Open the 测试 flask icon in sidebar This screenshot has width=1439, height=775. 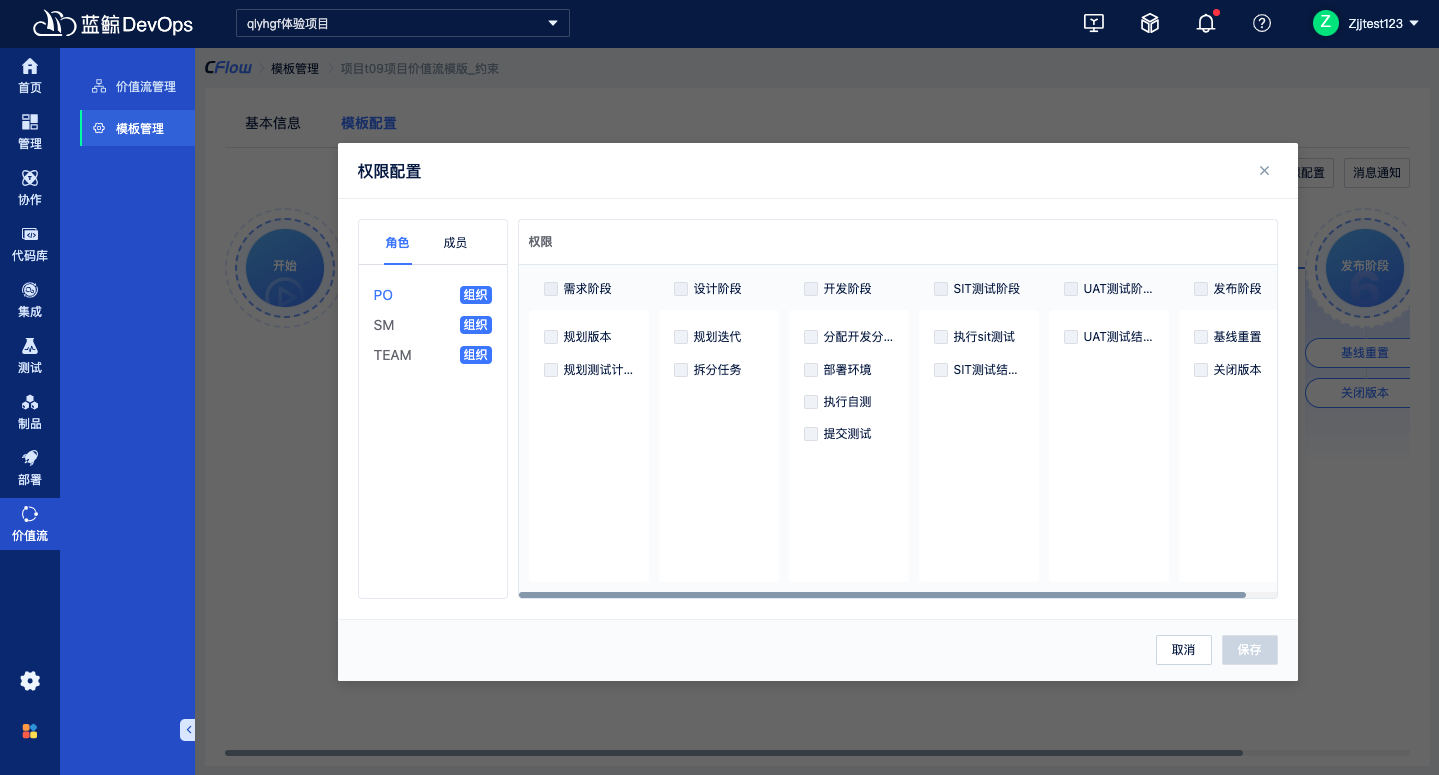(x=30, y=346)
